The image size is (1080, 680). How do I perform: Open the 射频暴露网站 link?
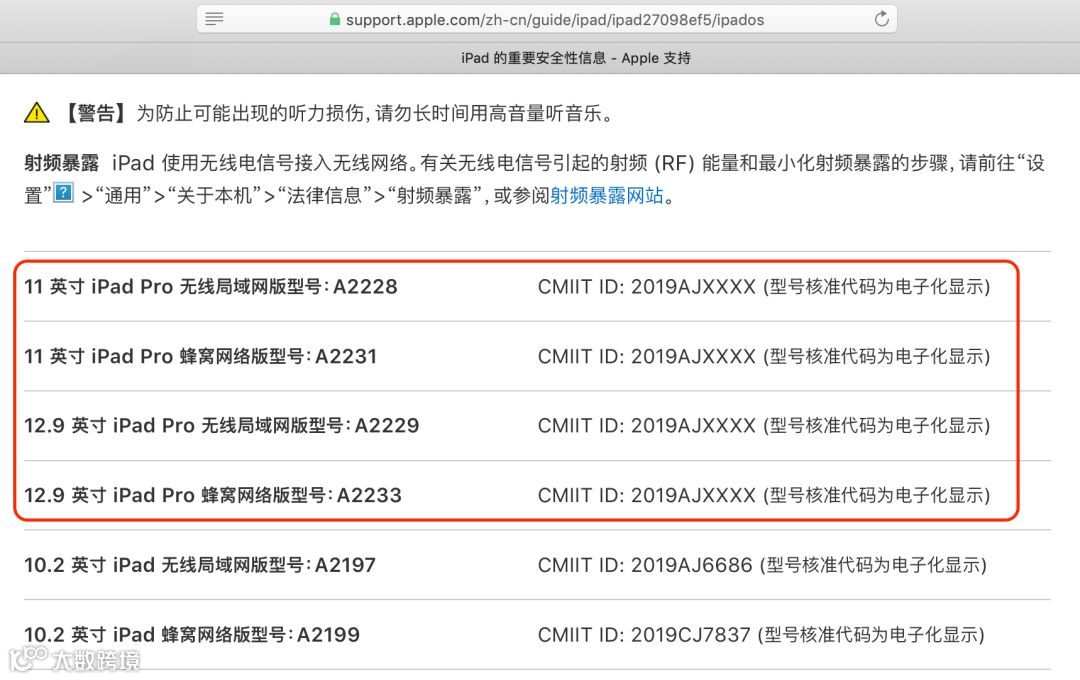pyautogui.click(x=607, y=196)
